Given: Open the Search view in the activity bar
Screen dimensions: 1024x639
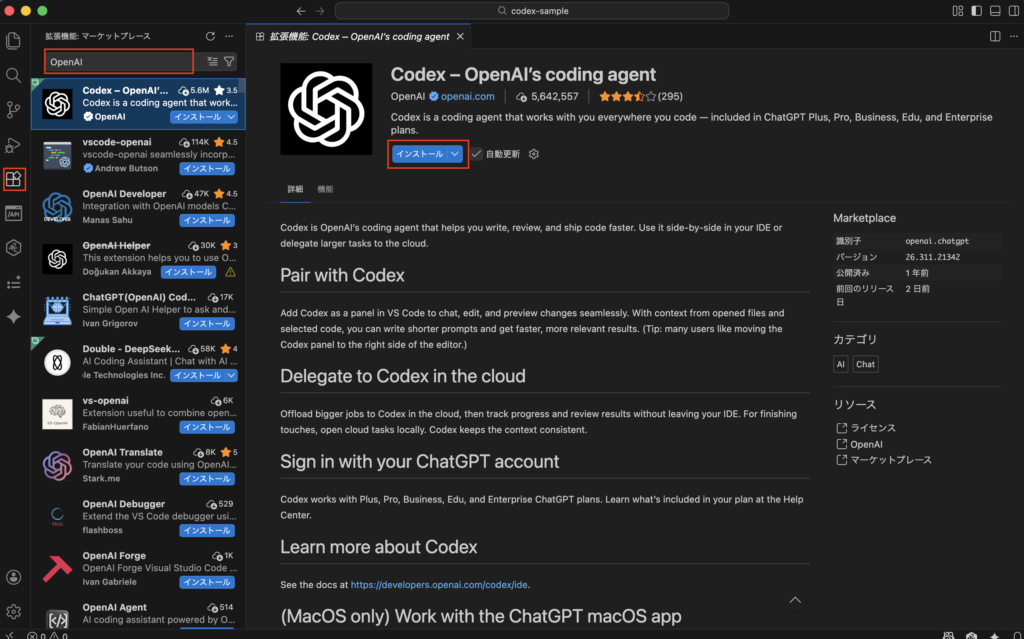Looking at the screenshot, I should (x=14, y=75).
